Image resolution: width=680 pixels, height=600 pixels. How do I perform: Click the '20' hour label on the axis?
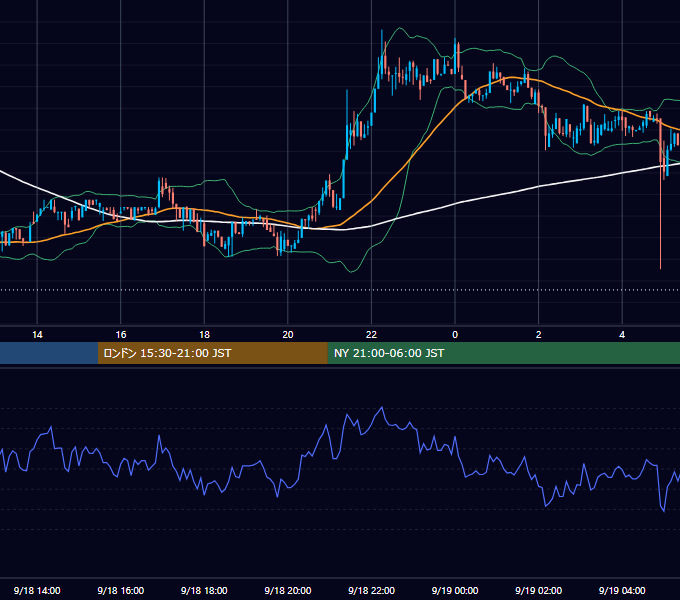288,335
